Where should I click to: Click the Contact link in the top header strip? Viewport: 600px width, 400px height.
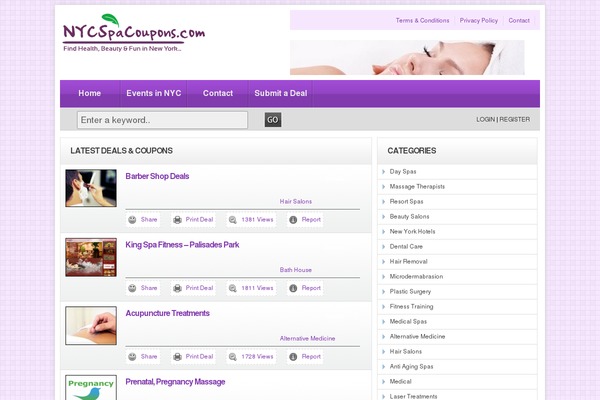pyautogui.click(x=519, y=20)
